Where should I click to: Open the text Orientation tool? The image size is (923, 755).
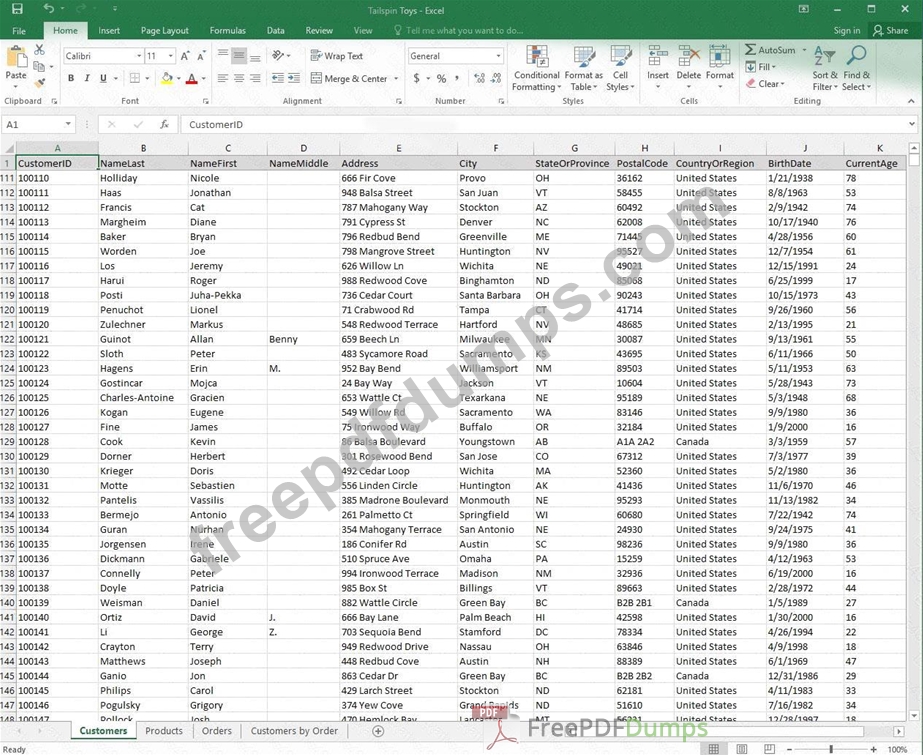click(x=280, y=56)
